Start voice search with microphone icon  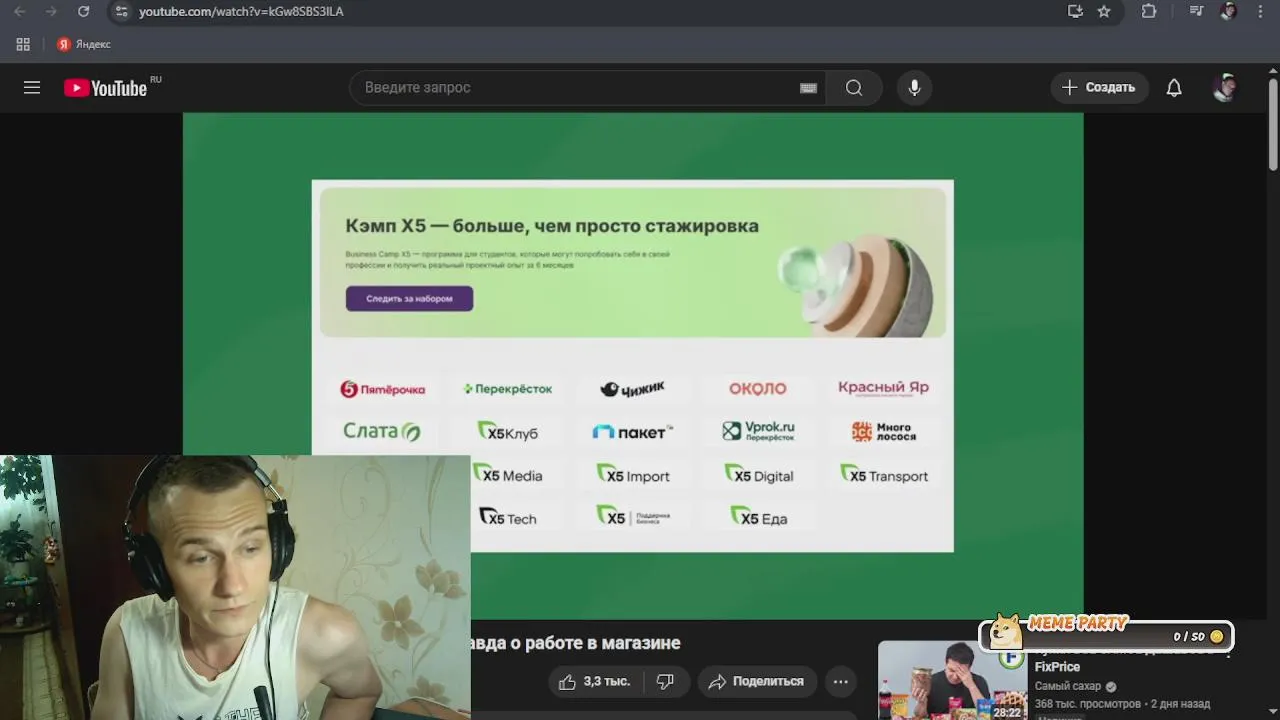coord(914,88)
